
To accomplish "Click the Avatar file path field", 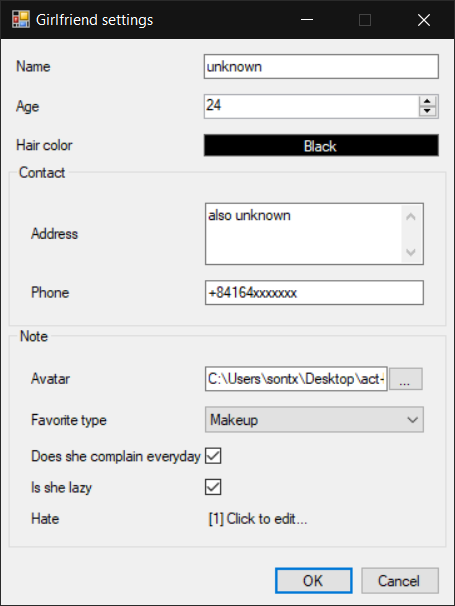I will click(296, 379).
